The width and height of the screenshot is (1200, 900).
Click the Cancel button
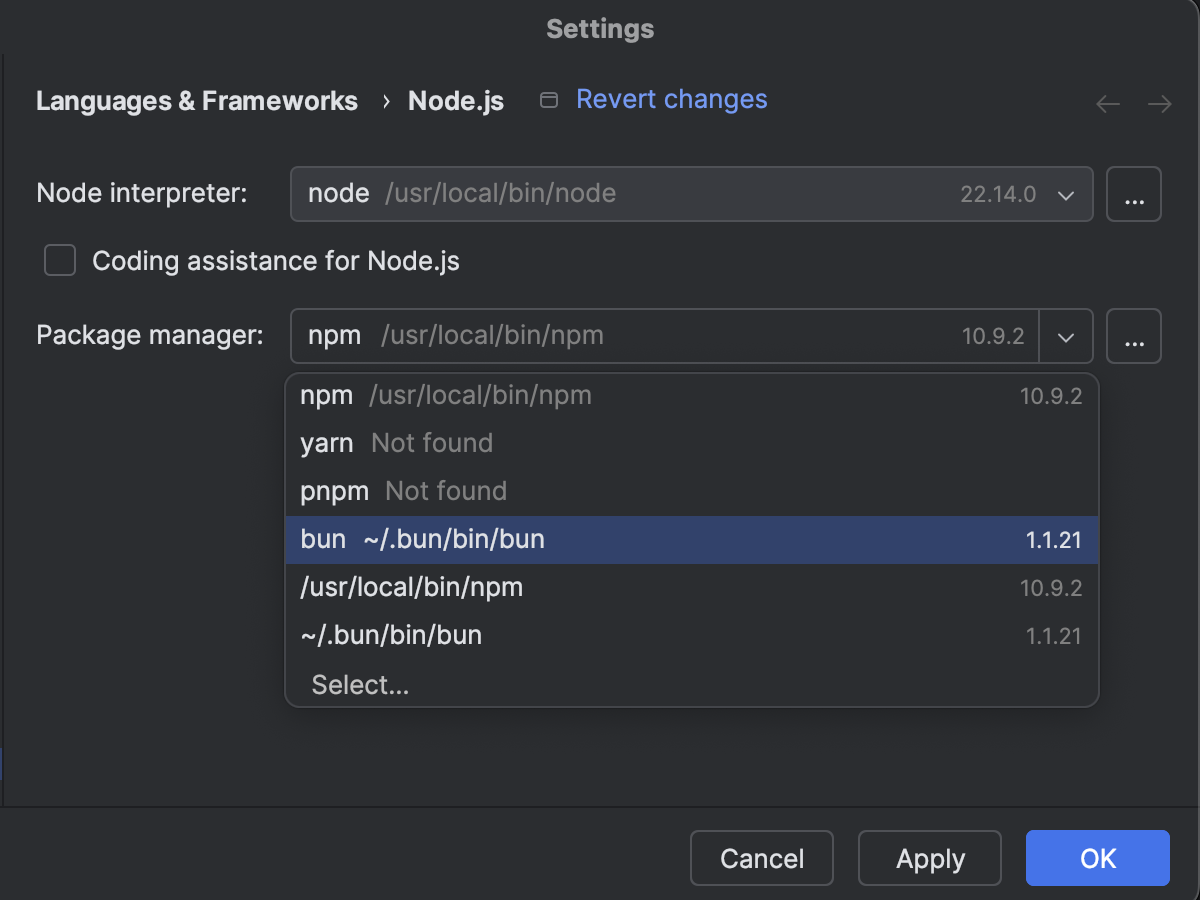coord(761,858)
